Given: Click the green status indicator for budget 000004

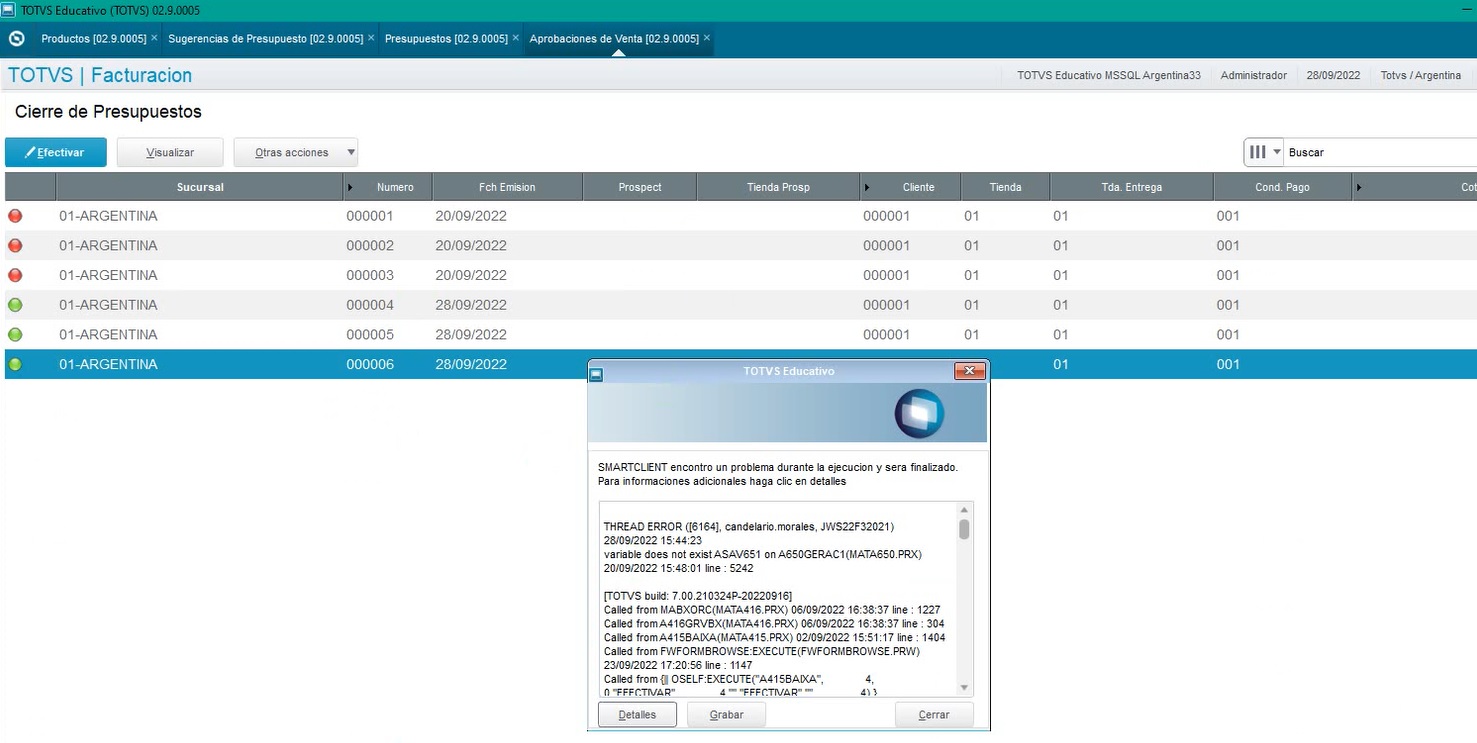Looking at the screenshot, I should point(15,305).
